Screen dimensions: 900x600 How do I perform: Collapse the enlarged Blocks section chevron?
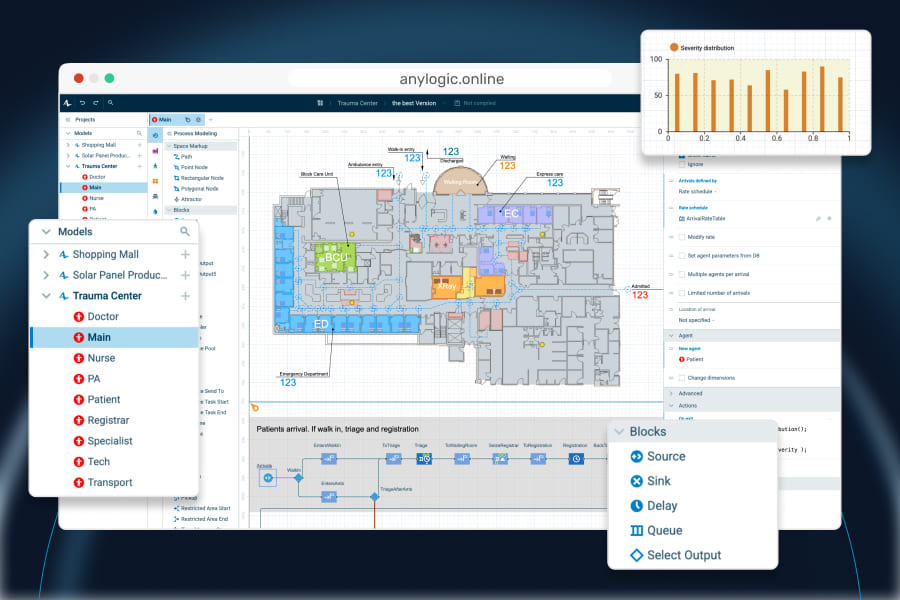pos(619,432)
